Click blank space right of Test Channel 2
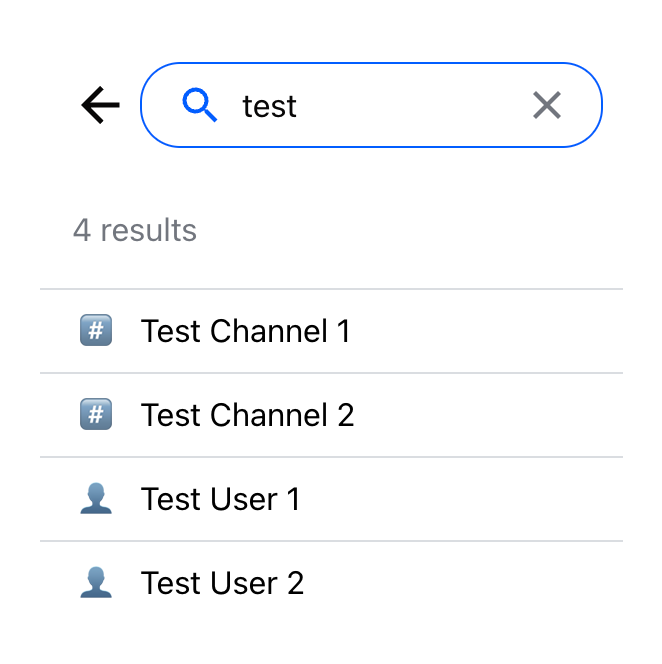Image resolution: width=662 pixels, height=664 pixels. point(490,415)
